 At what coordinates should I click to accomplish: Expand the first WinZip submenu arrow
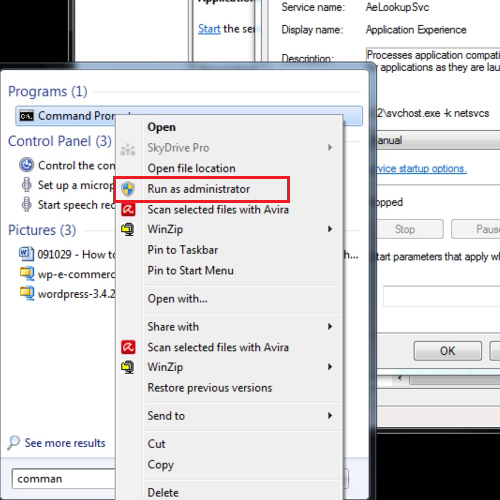[x=330, y=229]
